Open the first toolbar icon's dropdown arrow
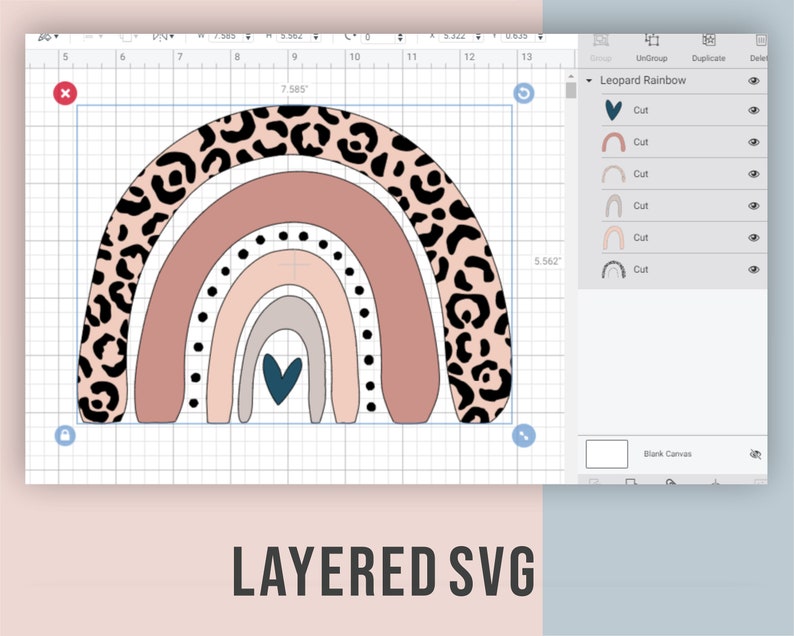794x636 pixels. click(56, 36)
